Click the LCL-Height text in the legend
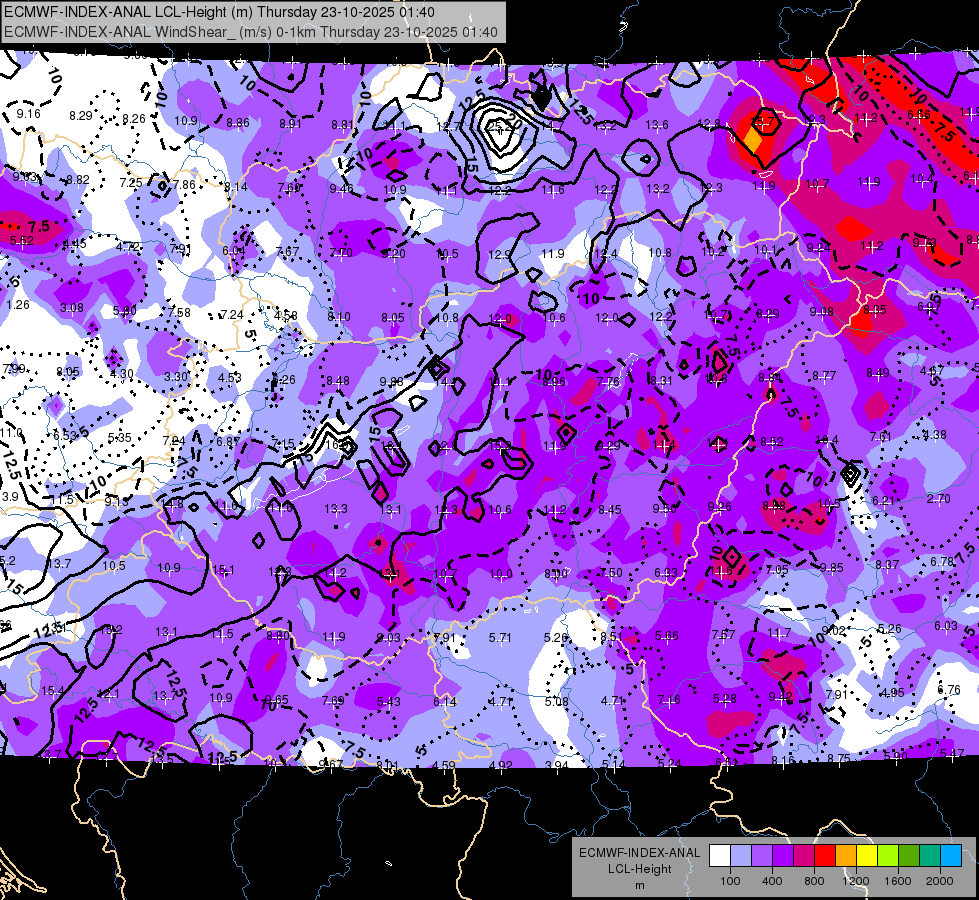The image size is (979, 900). pos(640,869)
